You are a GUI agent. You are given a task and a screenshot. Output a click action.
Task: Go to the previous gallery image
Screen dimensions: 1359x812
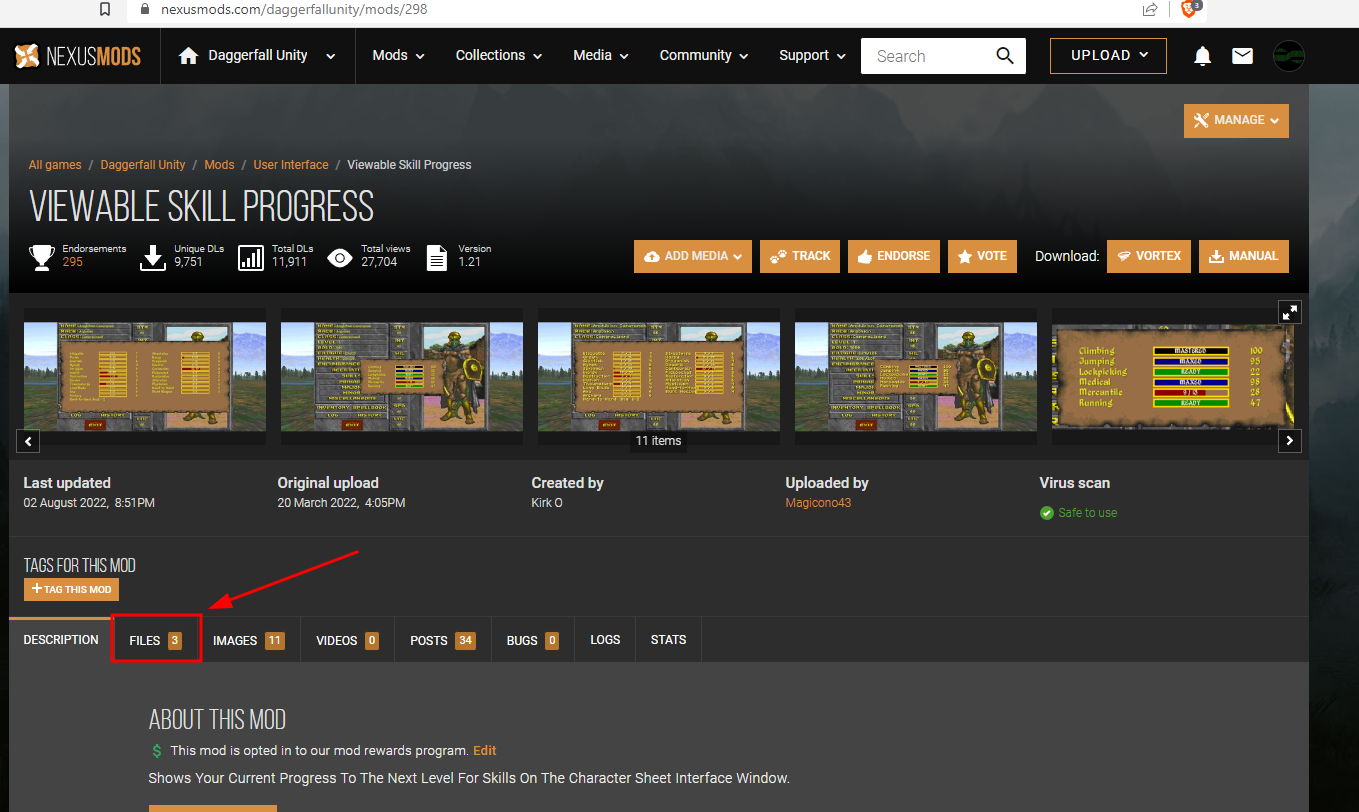click(29, 440)
